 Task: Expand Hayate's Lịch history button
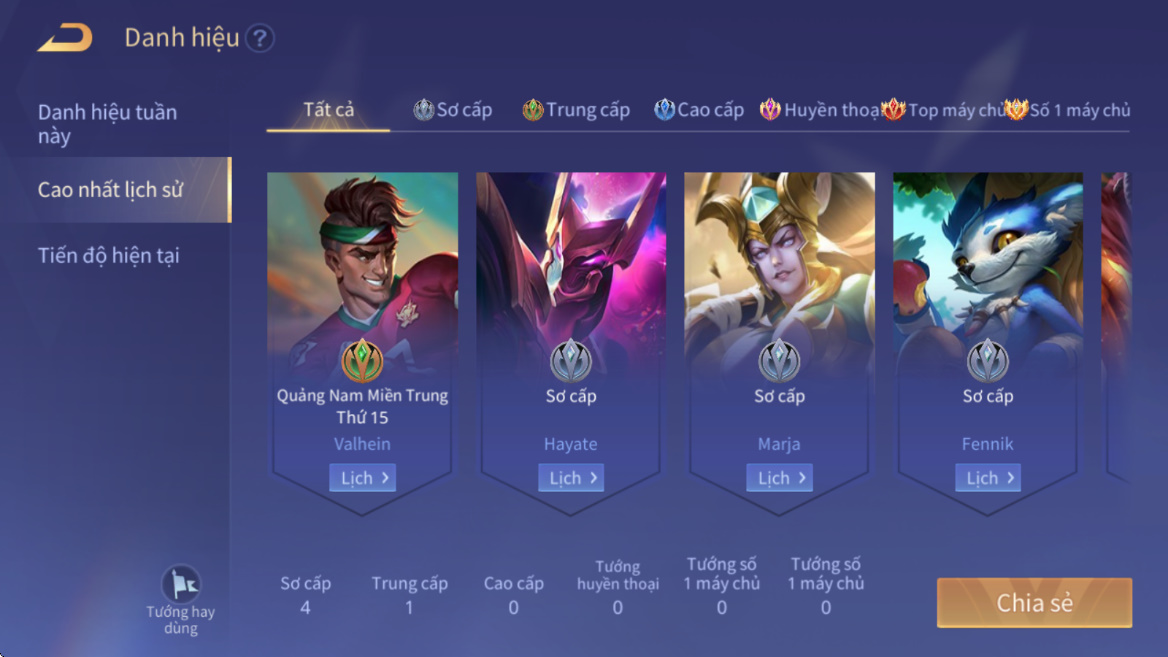tap(571, 478)
